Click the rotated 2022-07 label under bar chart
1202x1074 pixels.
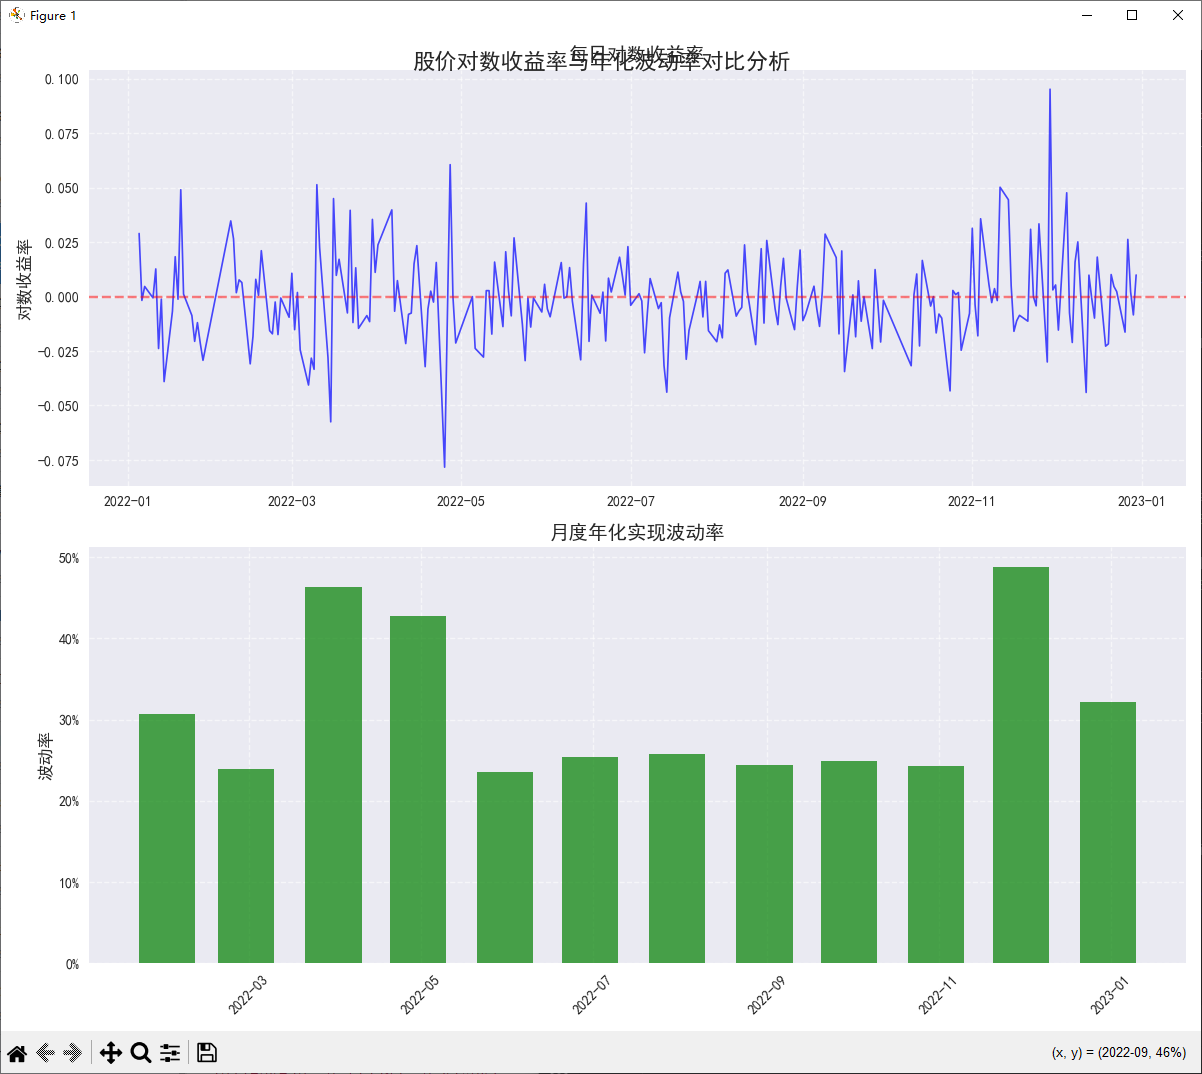pyautogui.click(x=592, y=996)
